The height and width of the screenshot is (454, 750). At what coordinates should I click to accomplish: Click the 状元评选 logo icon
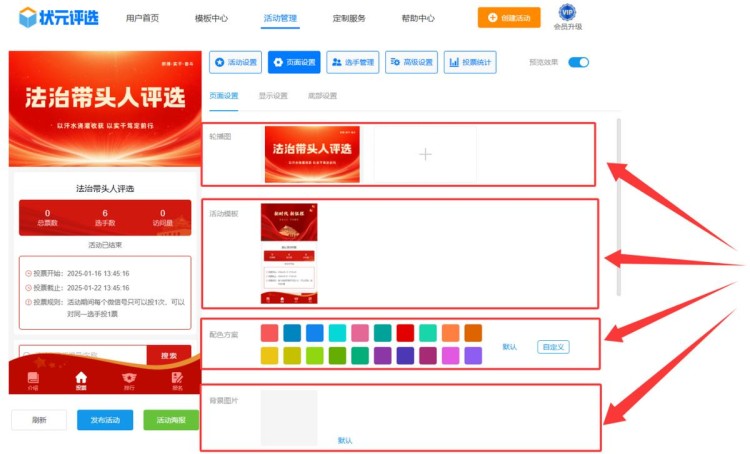(x=29, y=17)
